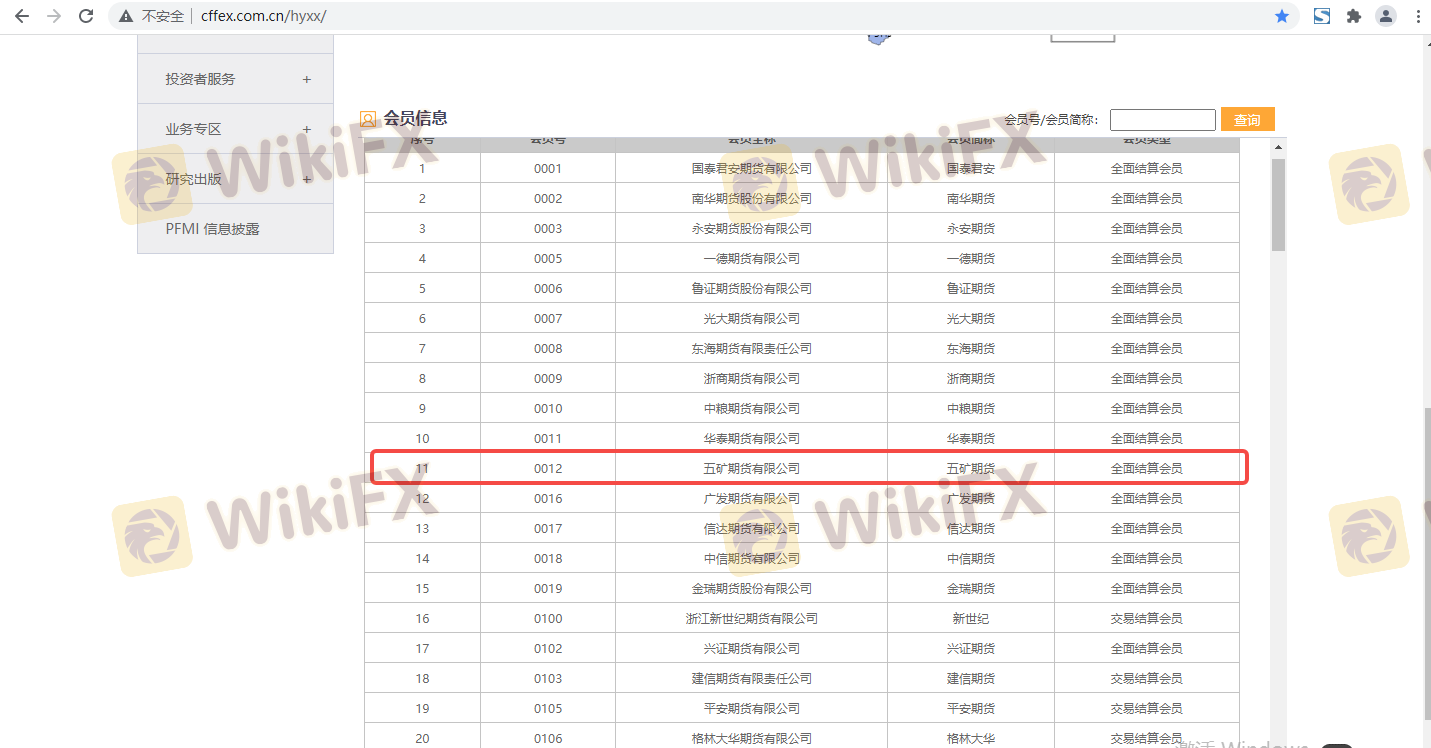Select full name 永安期货股份有限公司
The height and width of the screenshot is (748, 1431).
pos(751,229)
